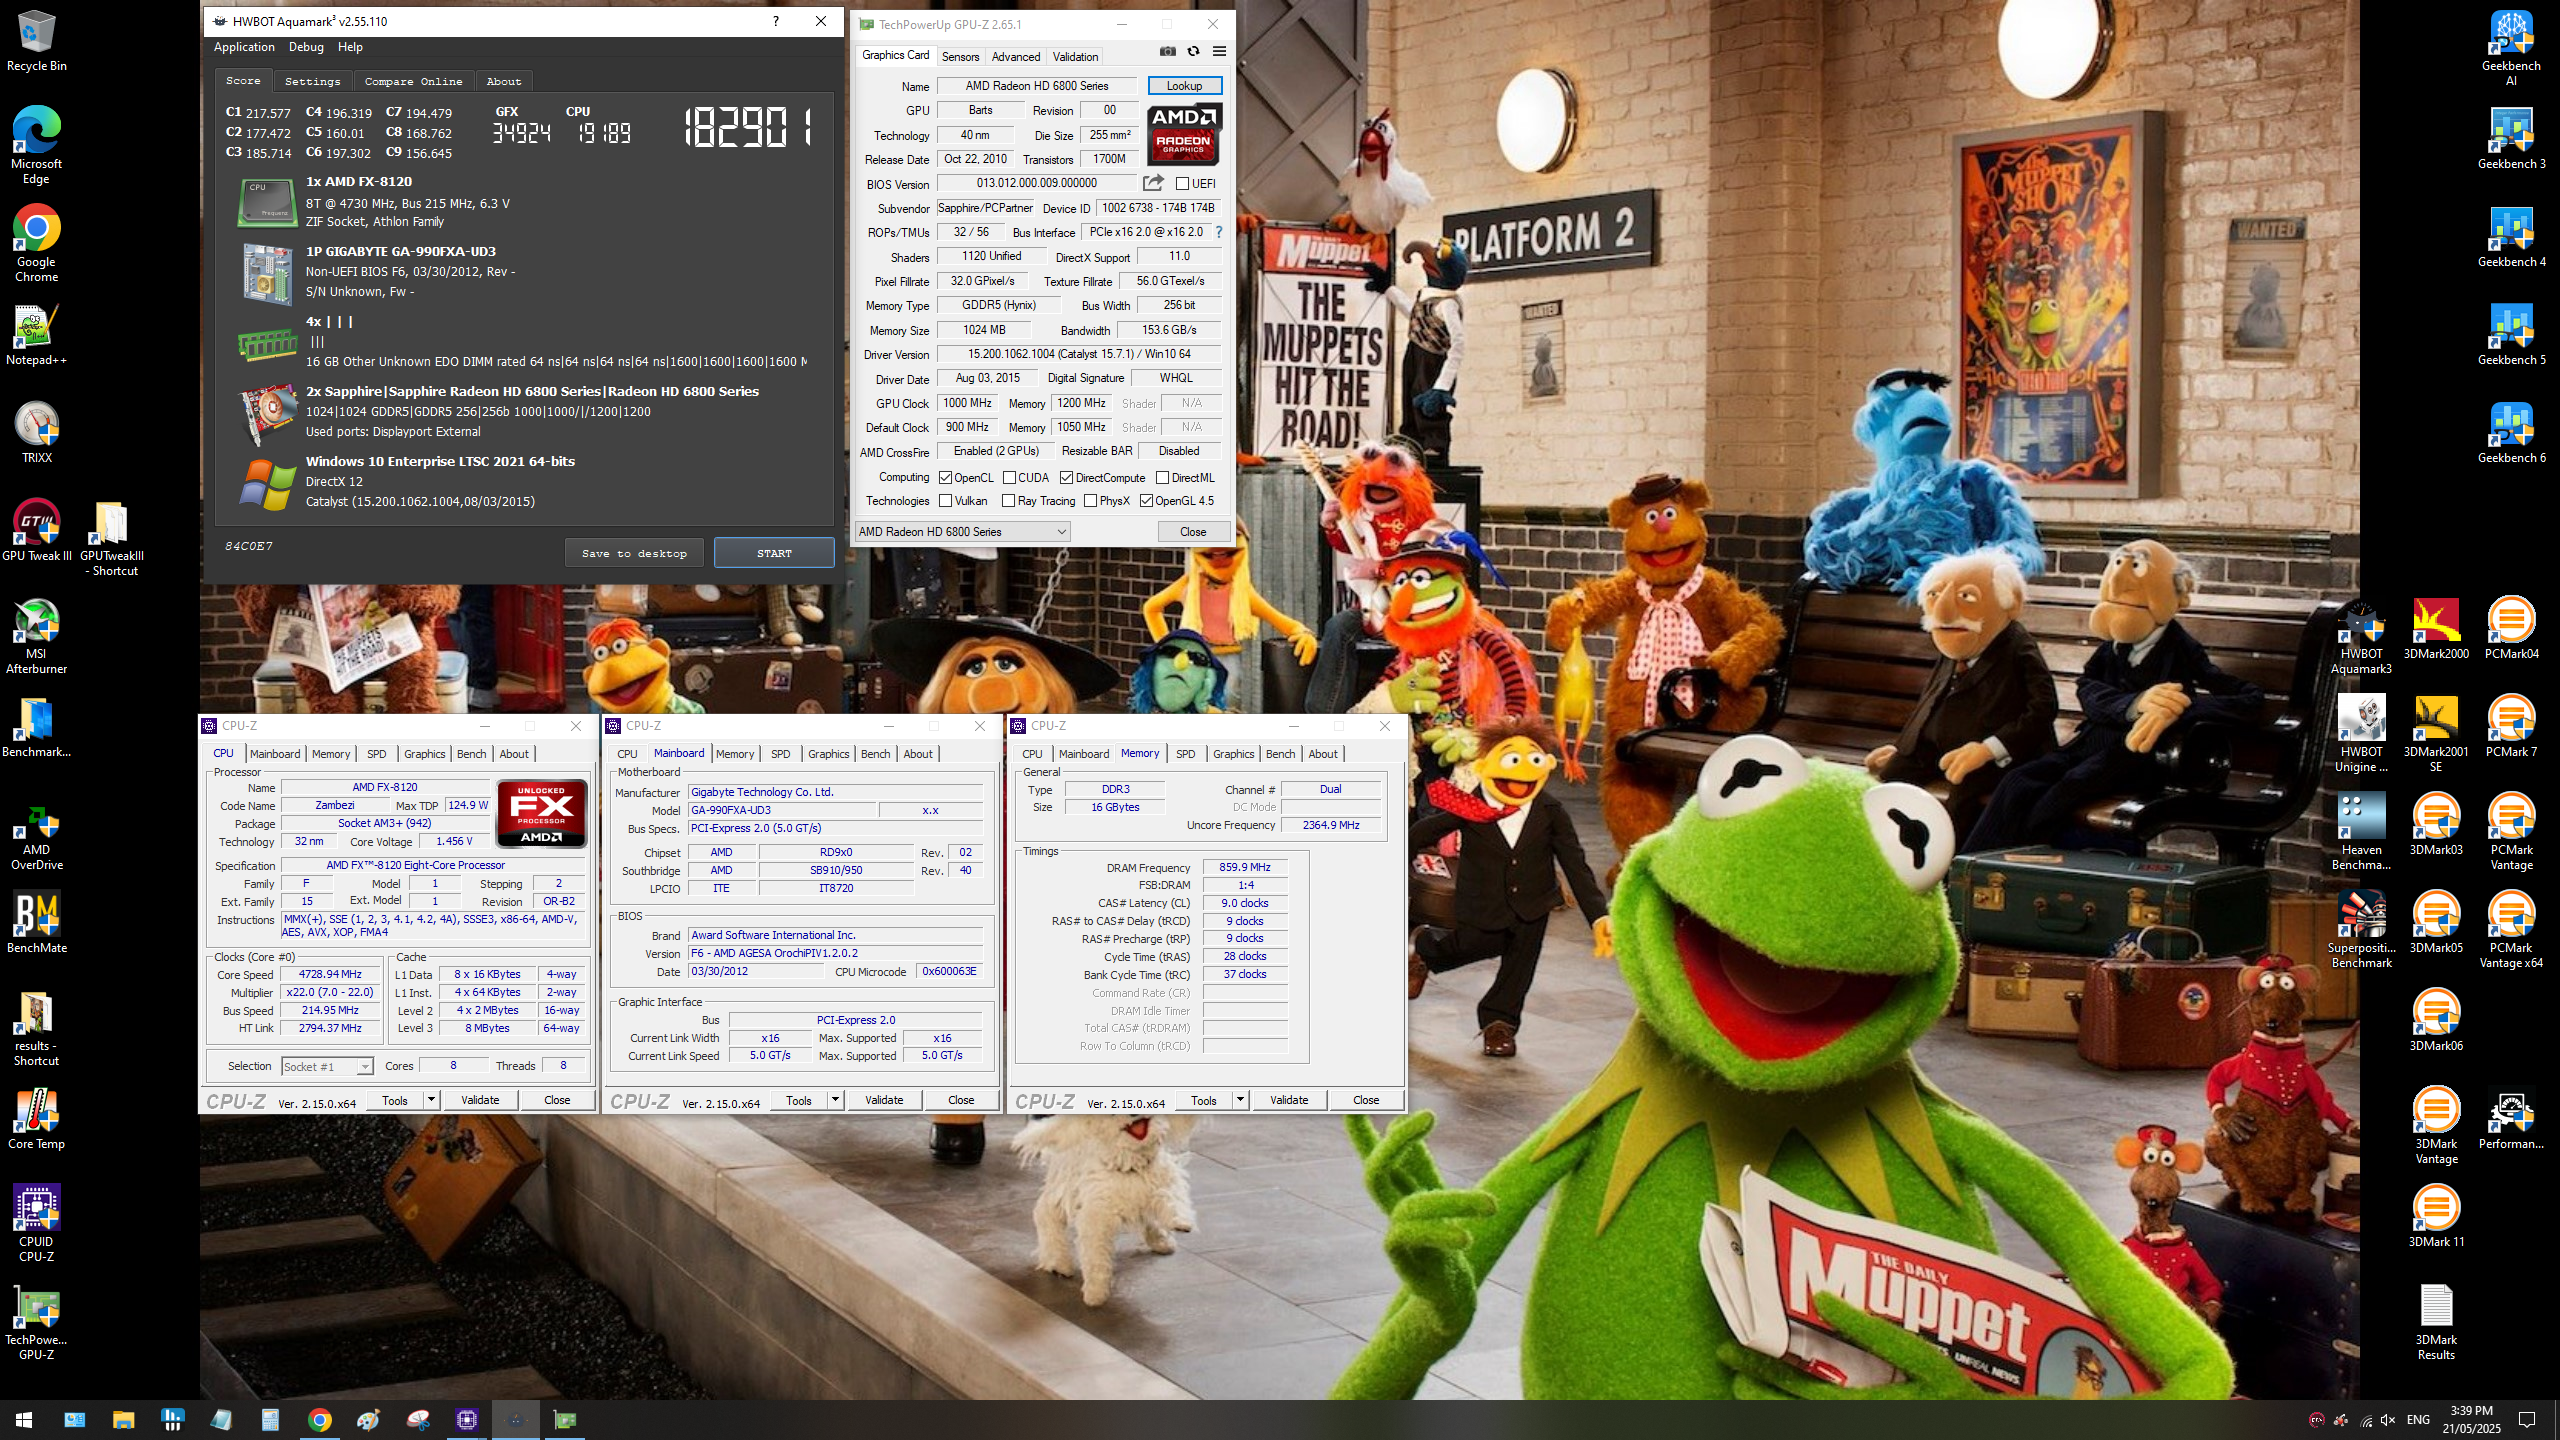Toggle the Vulkan checkbox
Screen dimensions: 2560x1440
tap(945, 501)
